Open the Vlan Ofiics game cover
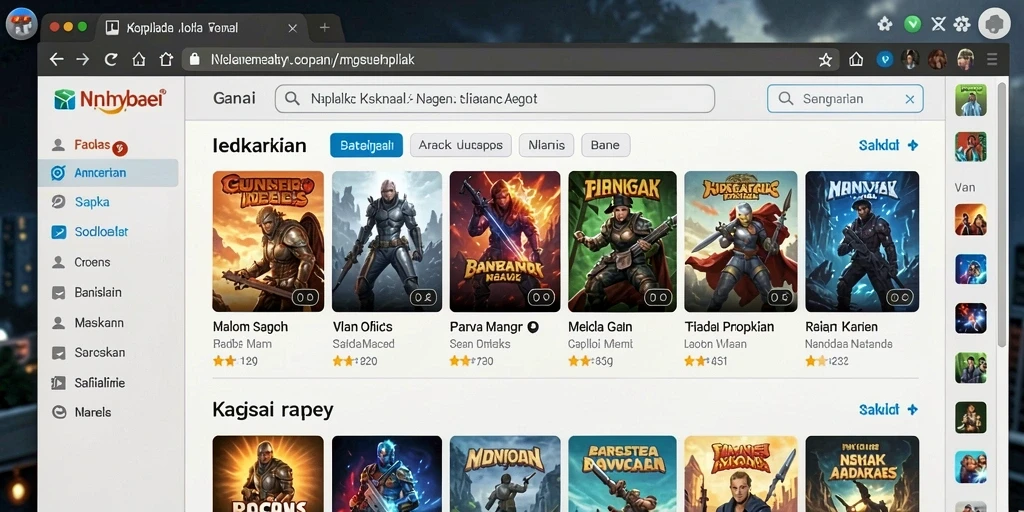 (x=387, y=241)
